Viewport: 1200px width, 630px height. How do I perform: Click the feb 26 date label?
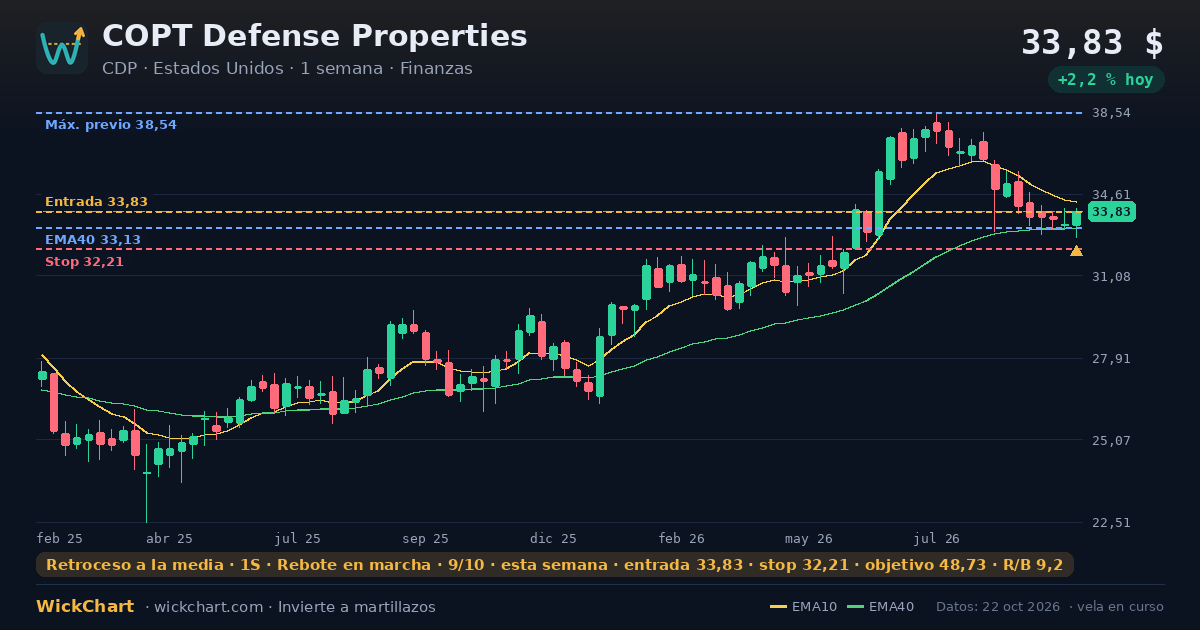[x=681, y=538]
